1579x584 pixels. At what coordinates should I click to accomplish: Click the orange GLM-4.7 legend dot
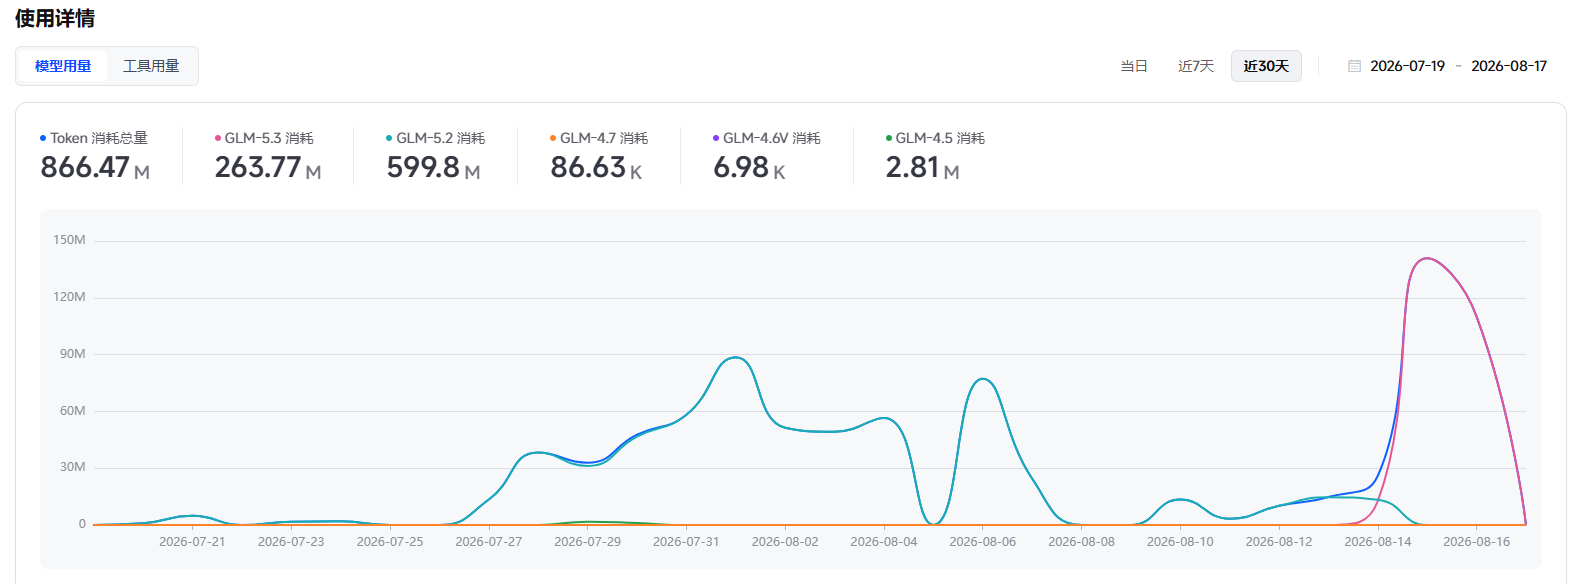coord(553,138)
